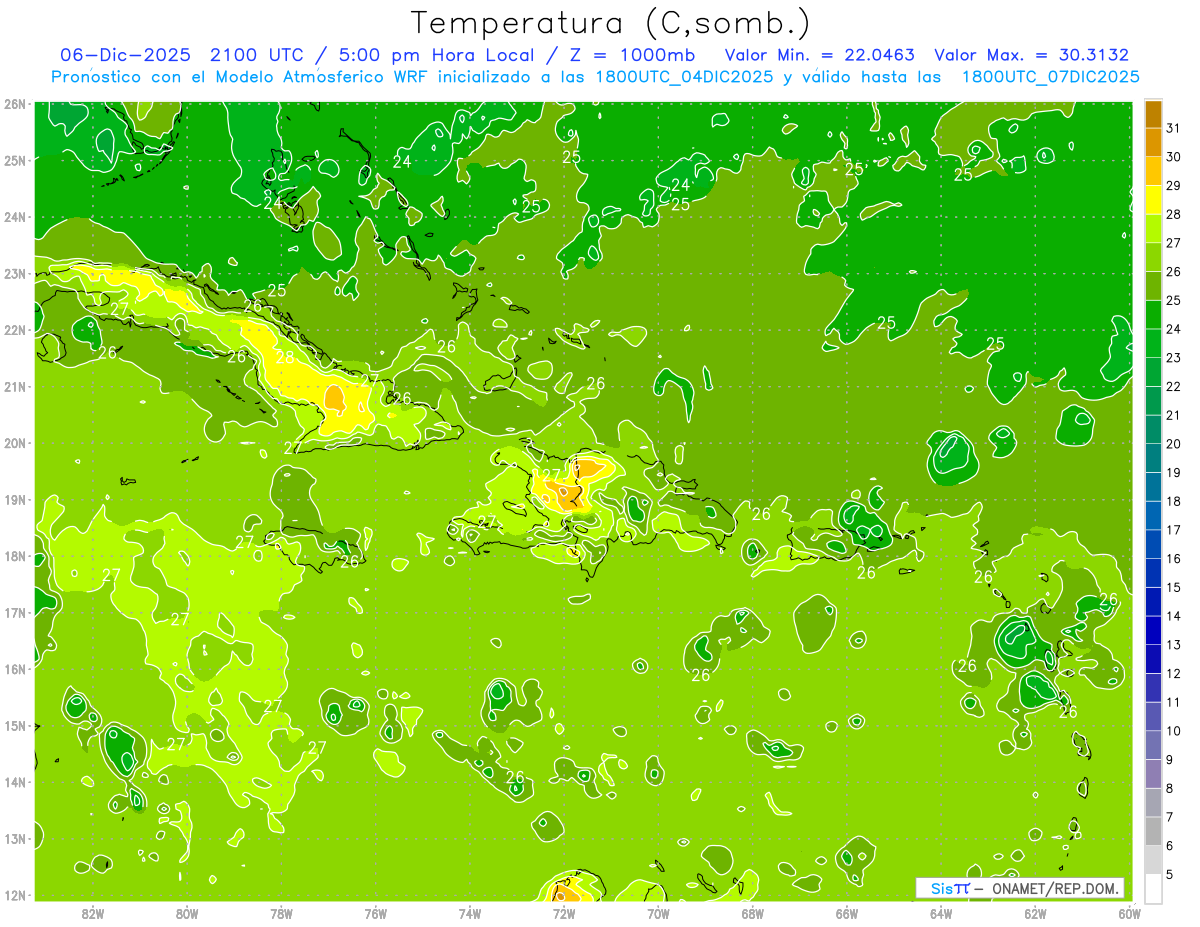The width and height of the screenshot is (1200, 927).
Task: Click the longitude axis label '68W'
Action: 753,913
